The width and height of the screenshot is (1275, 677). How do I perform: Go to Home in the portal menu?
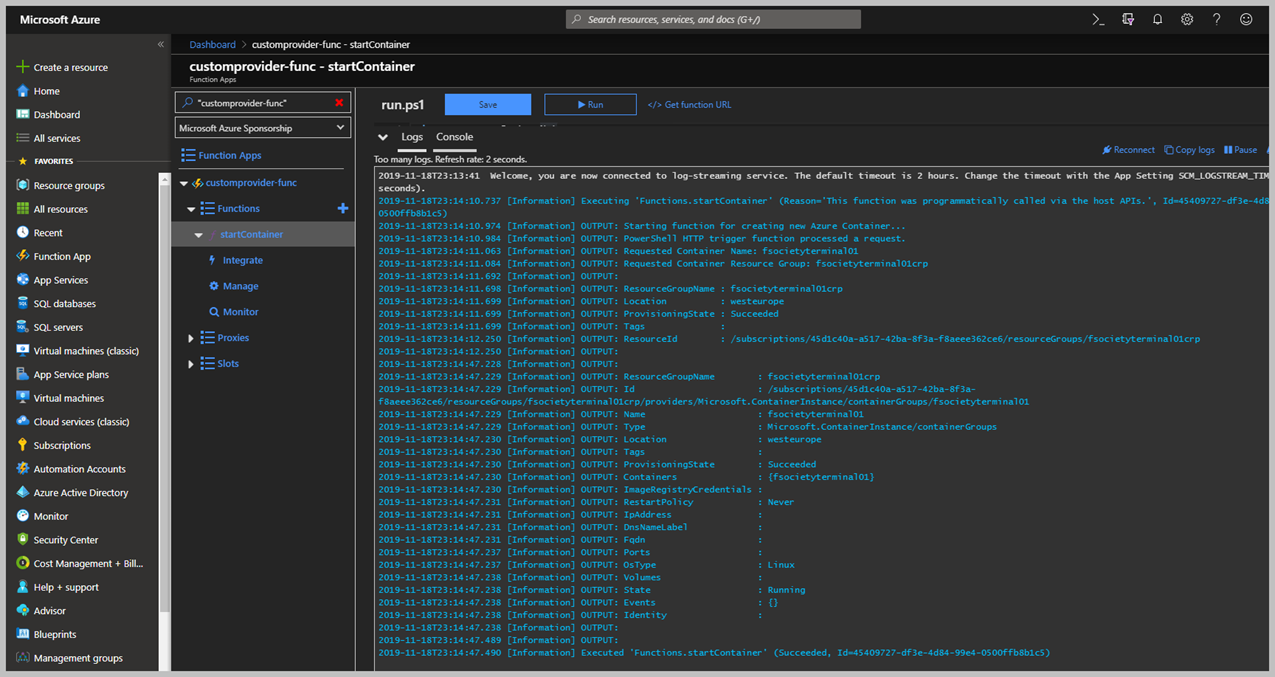click(38, 91)
